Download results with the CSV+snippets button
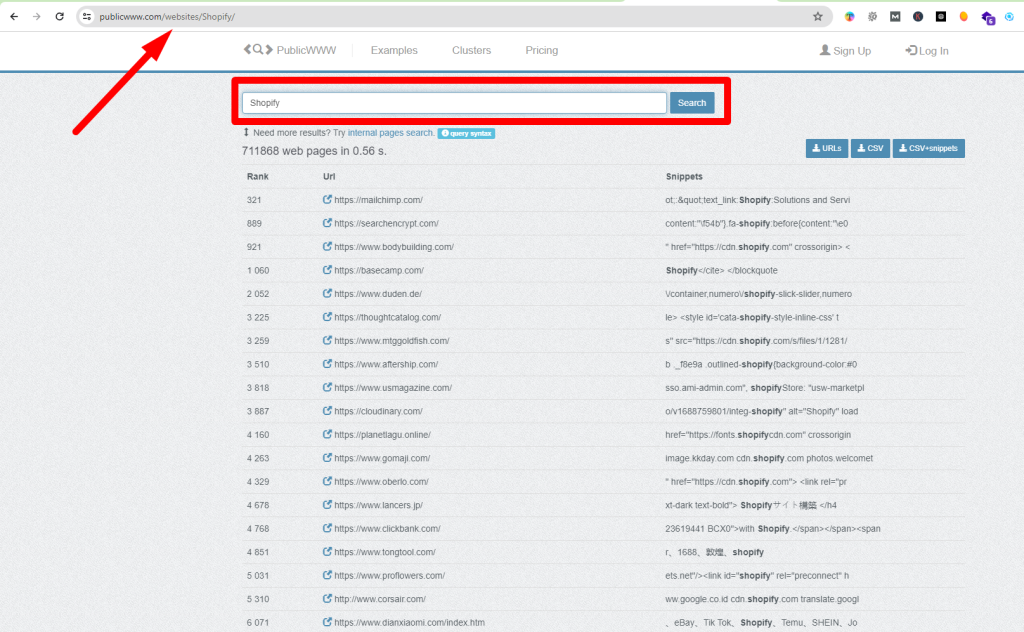1024x632 pixels. tap(929, 148)
